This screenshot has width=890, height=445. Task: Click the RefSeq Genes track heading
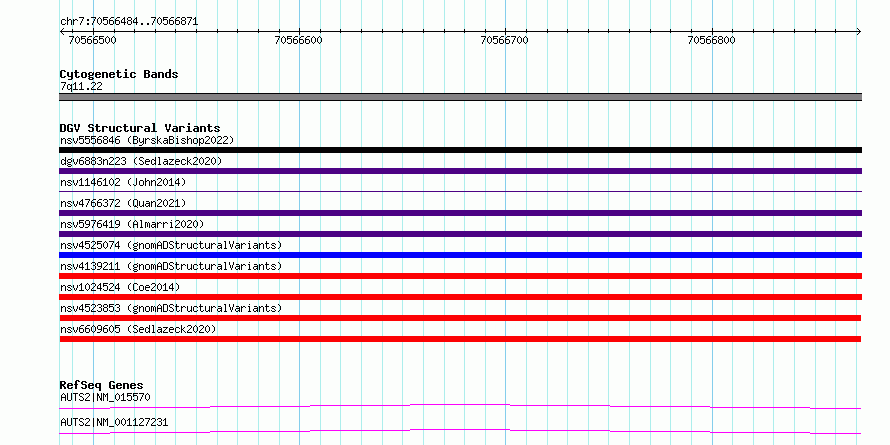101,385
